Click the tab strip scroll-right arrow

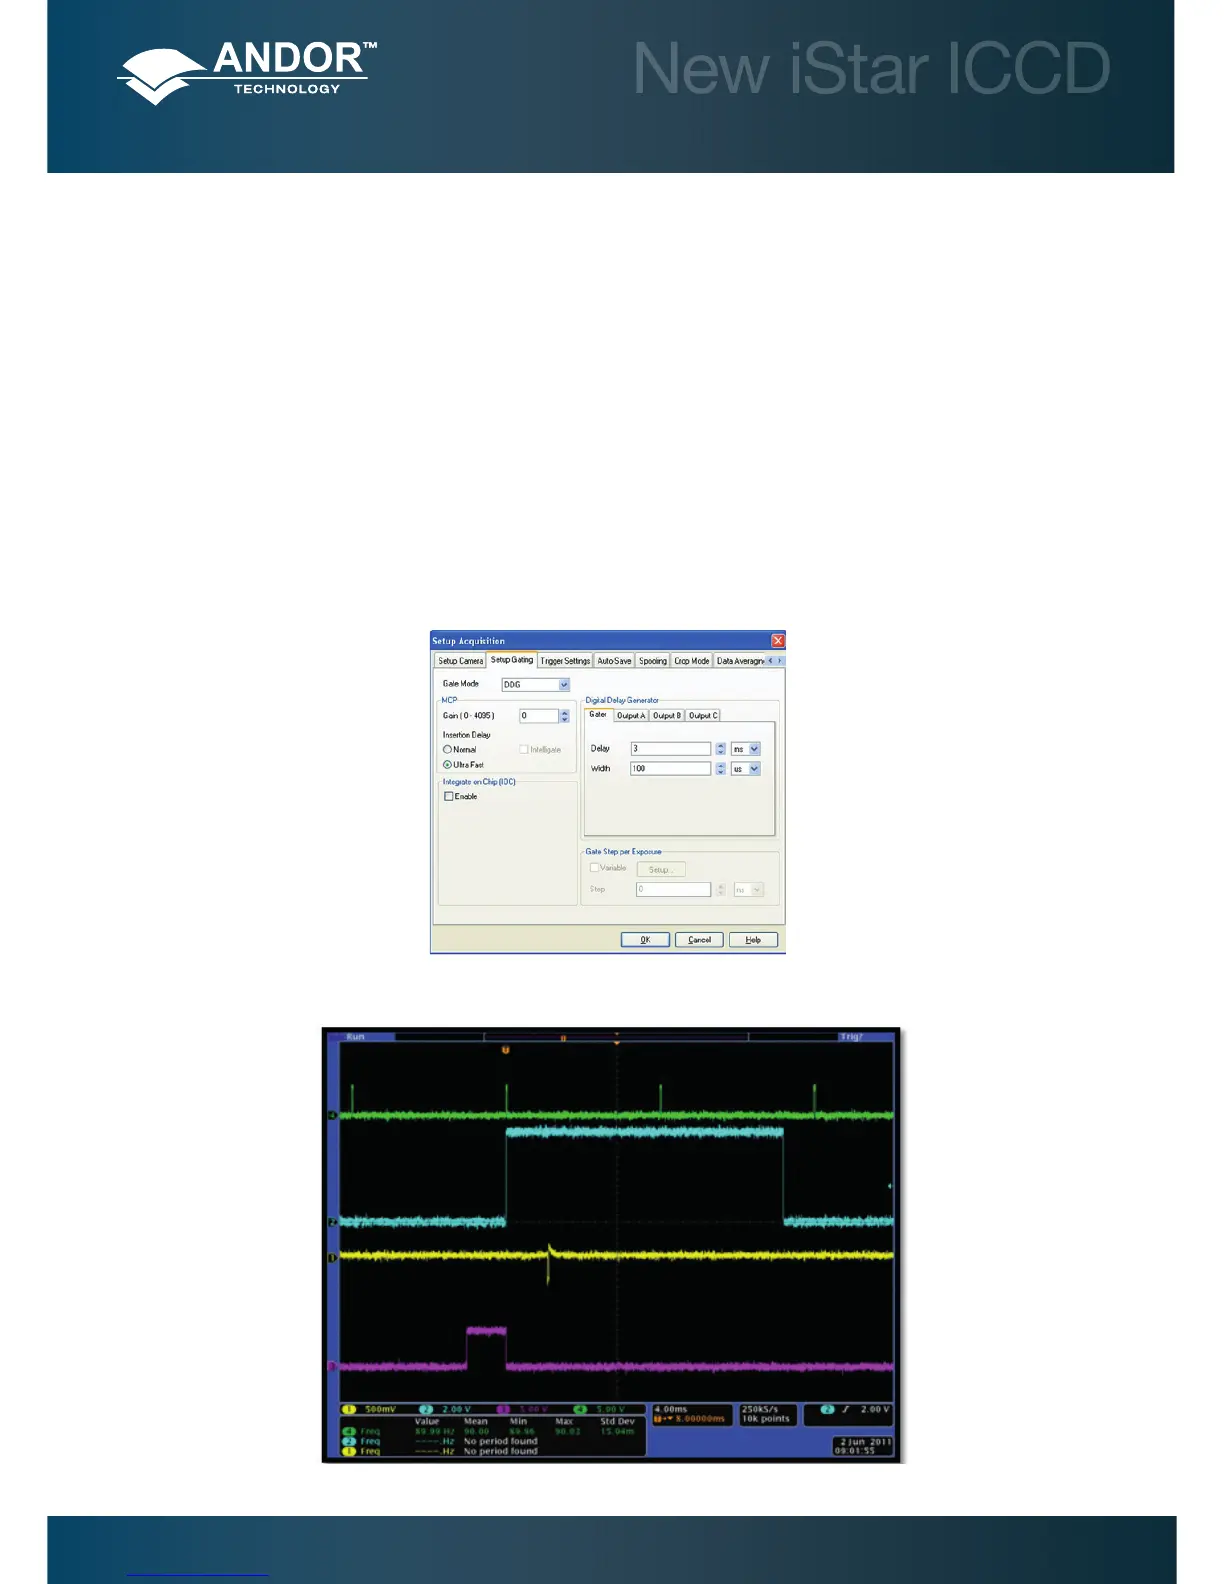(780, 661)
